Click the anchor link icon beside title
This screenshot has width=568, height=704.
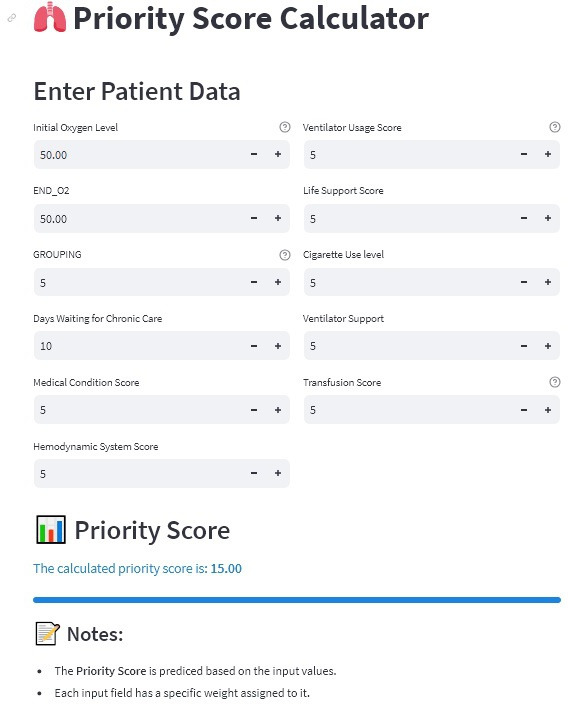point(12,18)
